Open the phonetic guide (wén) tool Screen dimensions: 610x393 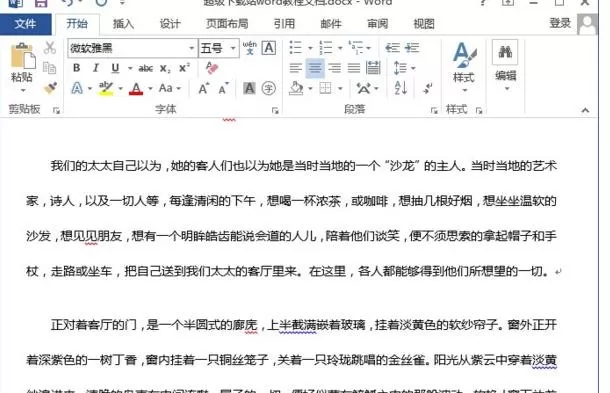click(x=249, y=48)
